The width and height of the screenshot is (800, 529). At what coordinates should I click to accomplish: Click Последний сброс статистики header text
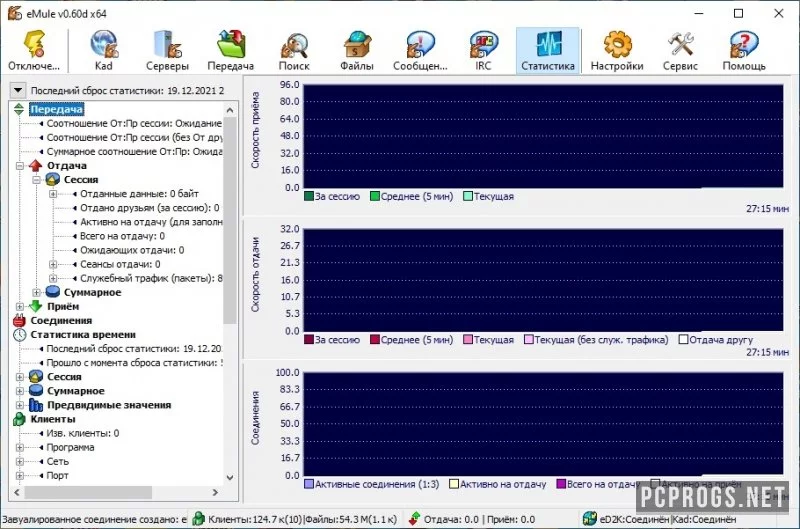127,91
